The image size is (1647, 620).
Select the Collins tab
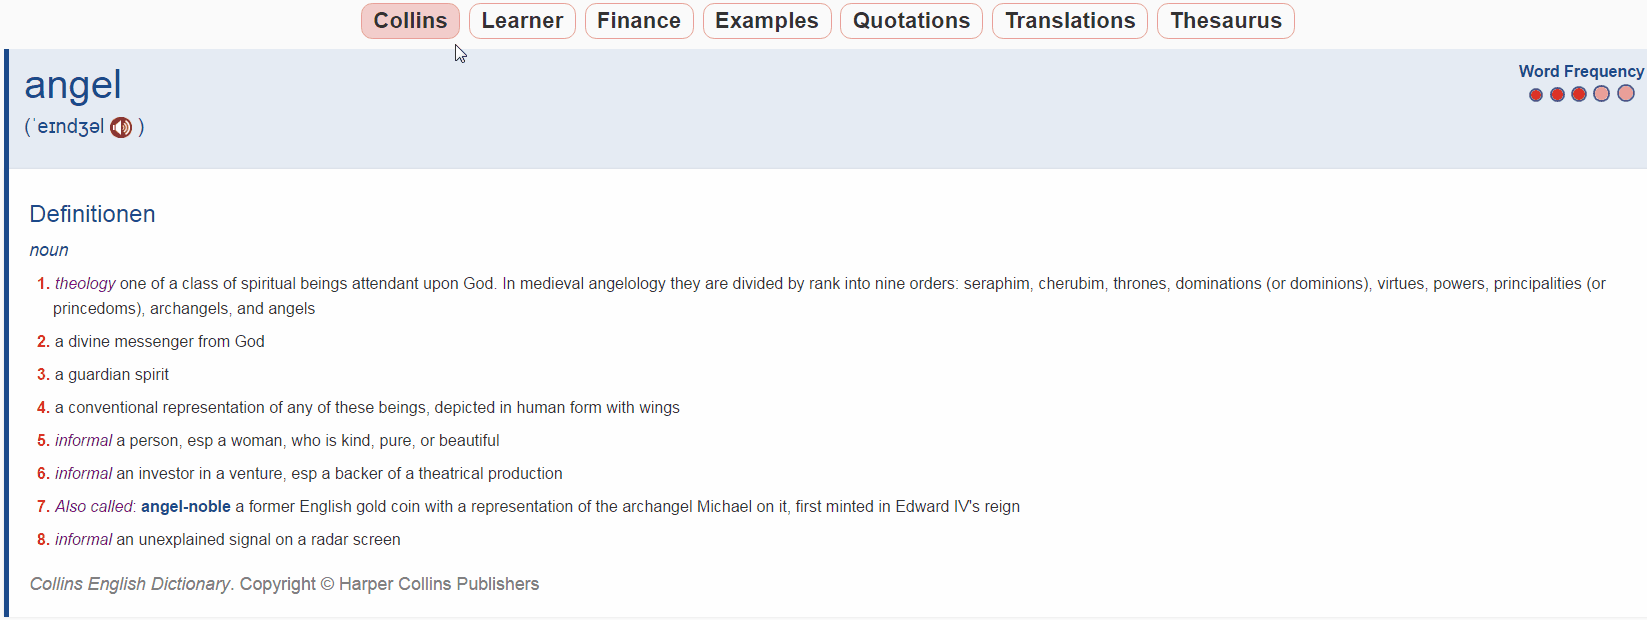(x=410, y=21)
